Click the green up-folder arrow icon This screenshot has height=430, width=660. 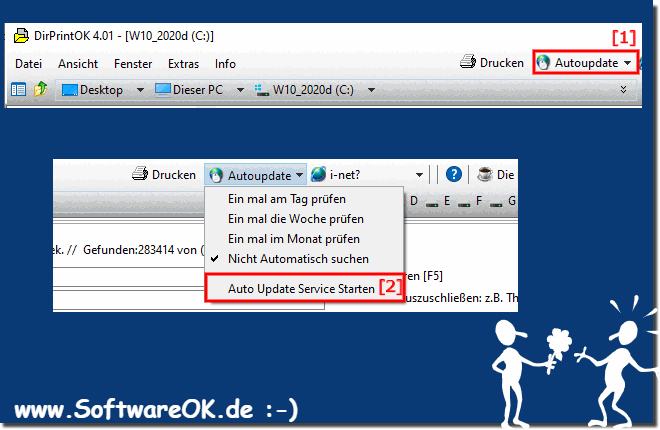pos(40,89)
